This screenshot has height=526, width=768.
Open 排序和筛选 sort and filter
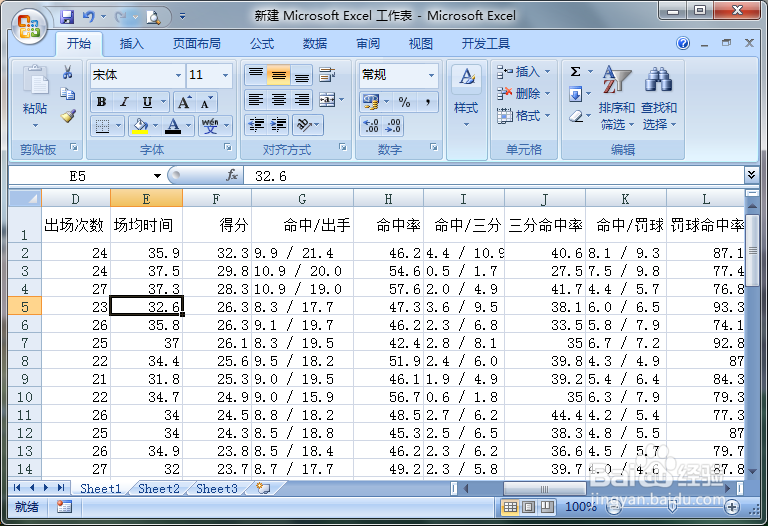click(x=617, y=97)
